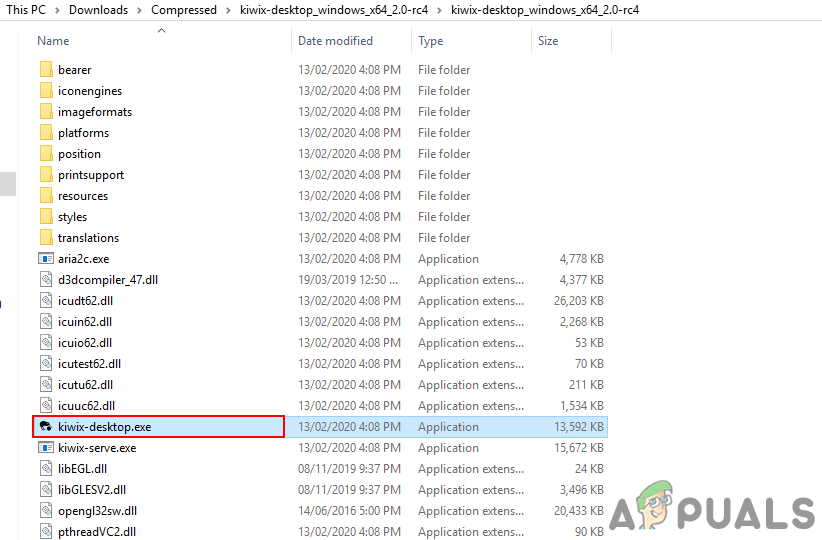
Task: Select the printsupport folder icon
Action: click(x=46, y=175)
